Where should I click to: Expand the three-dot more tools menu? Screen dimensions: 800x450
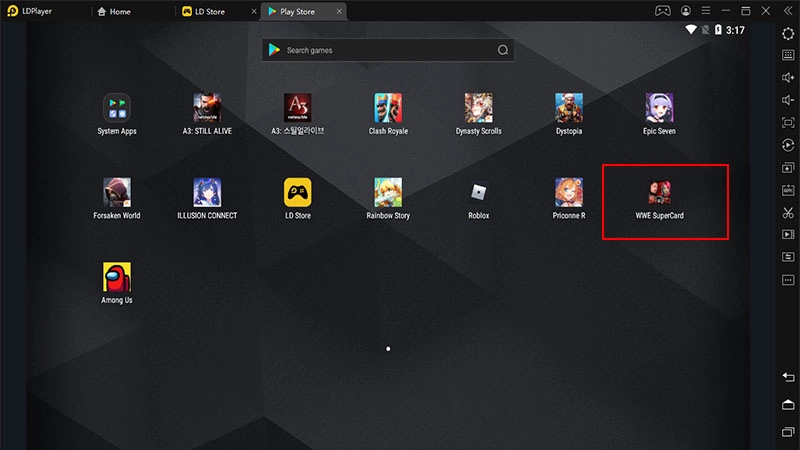[x=788, y=278]
